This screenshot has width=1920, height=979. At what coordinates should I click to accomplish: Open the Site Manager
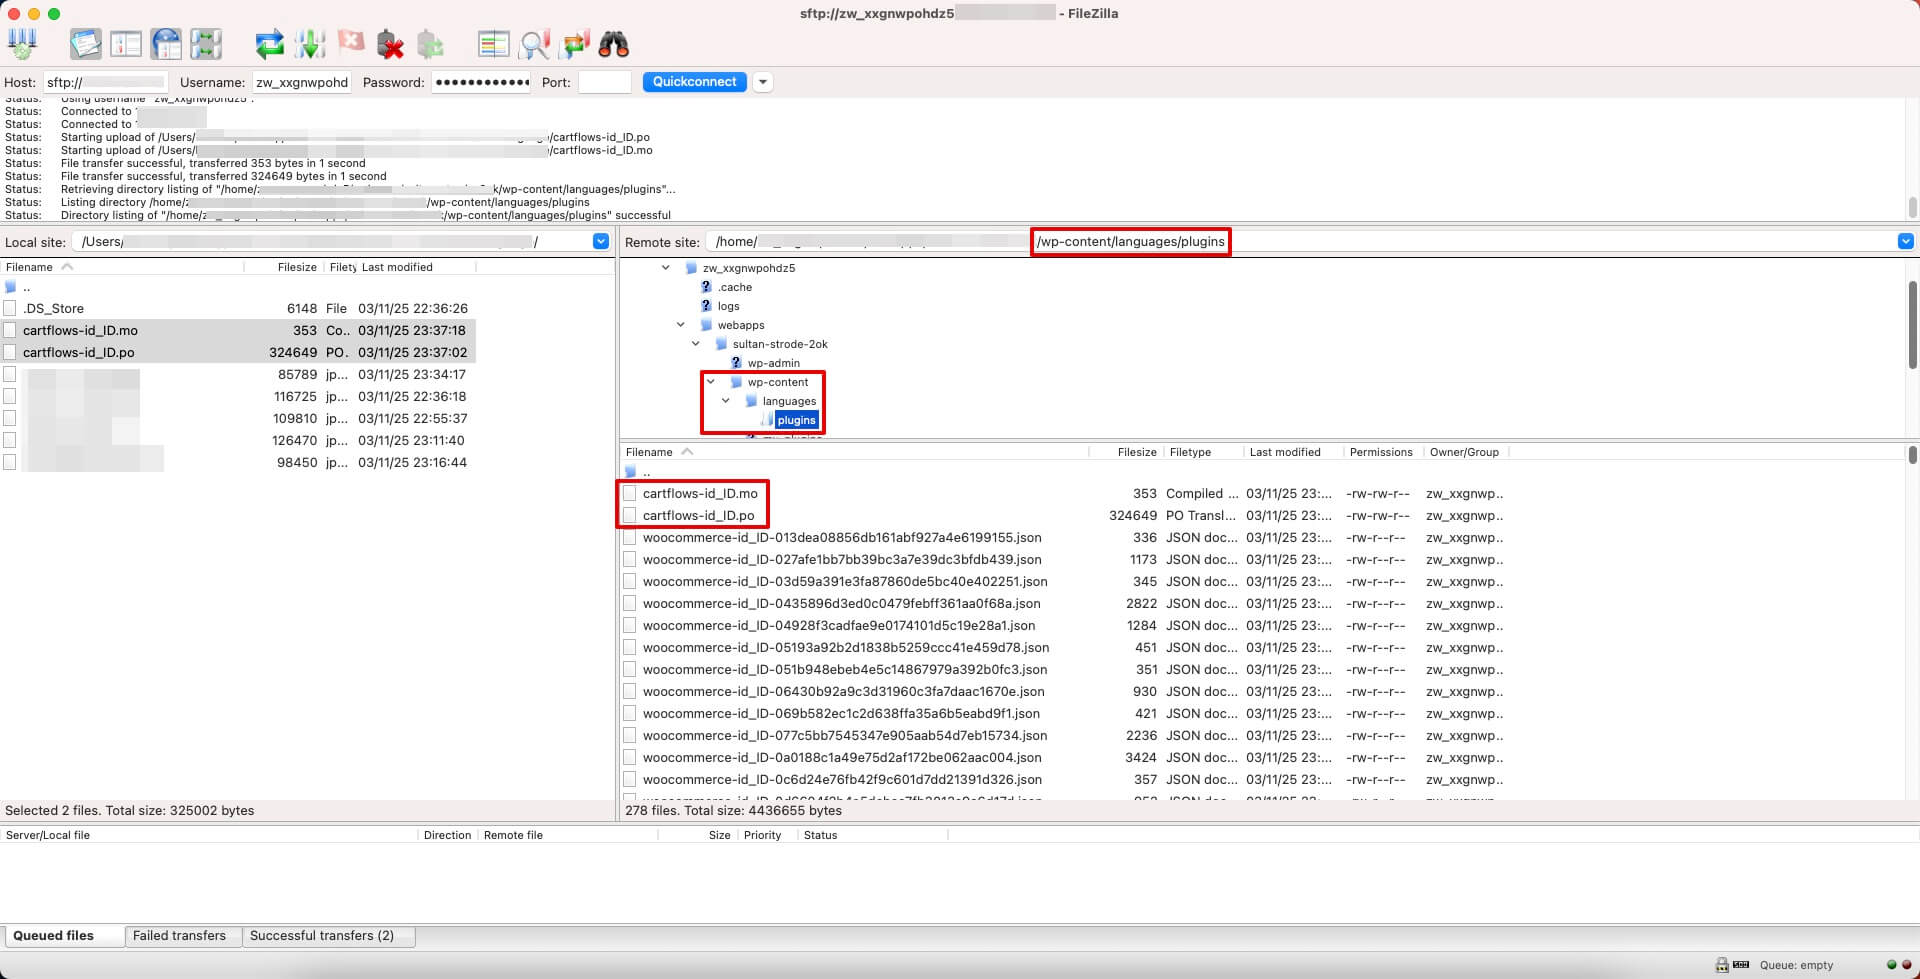22,44
